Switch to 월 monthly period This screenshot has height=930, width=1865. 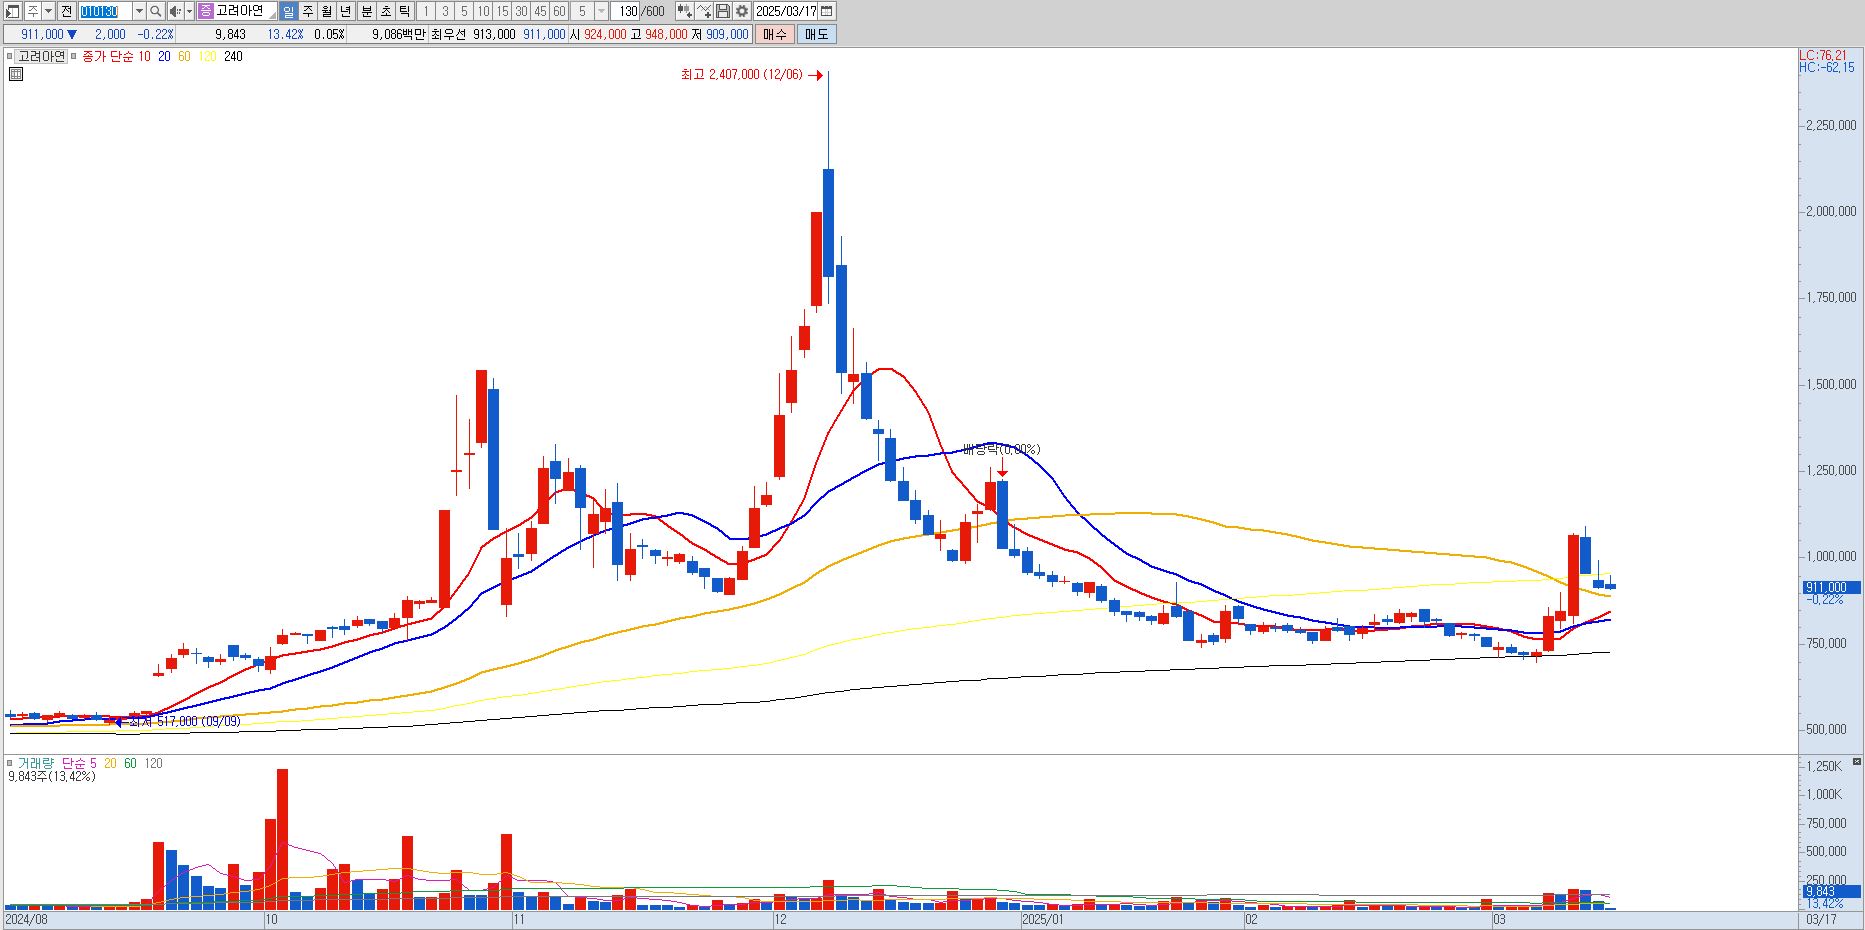327,11
